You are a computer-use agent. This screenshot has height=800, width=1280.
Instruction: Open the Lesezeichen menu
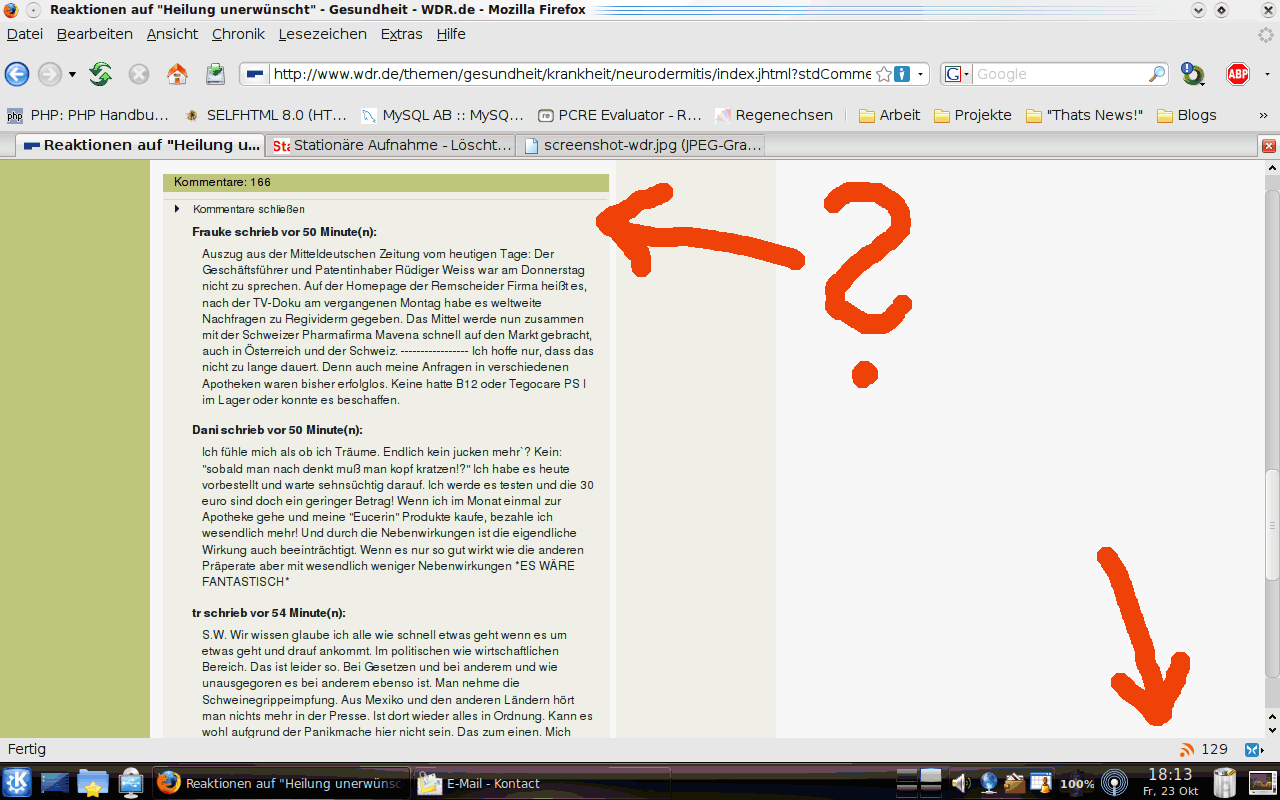[322, 34]
